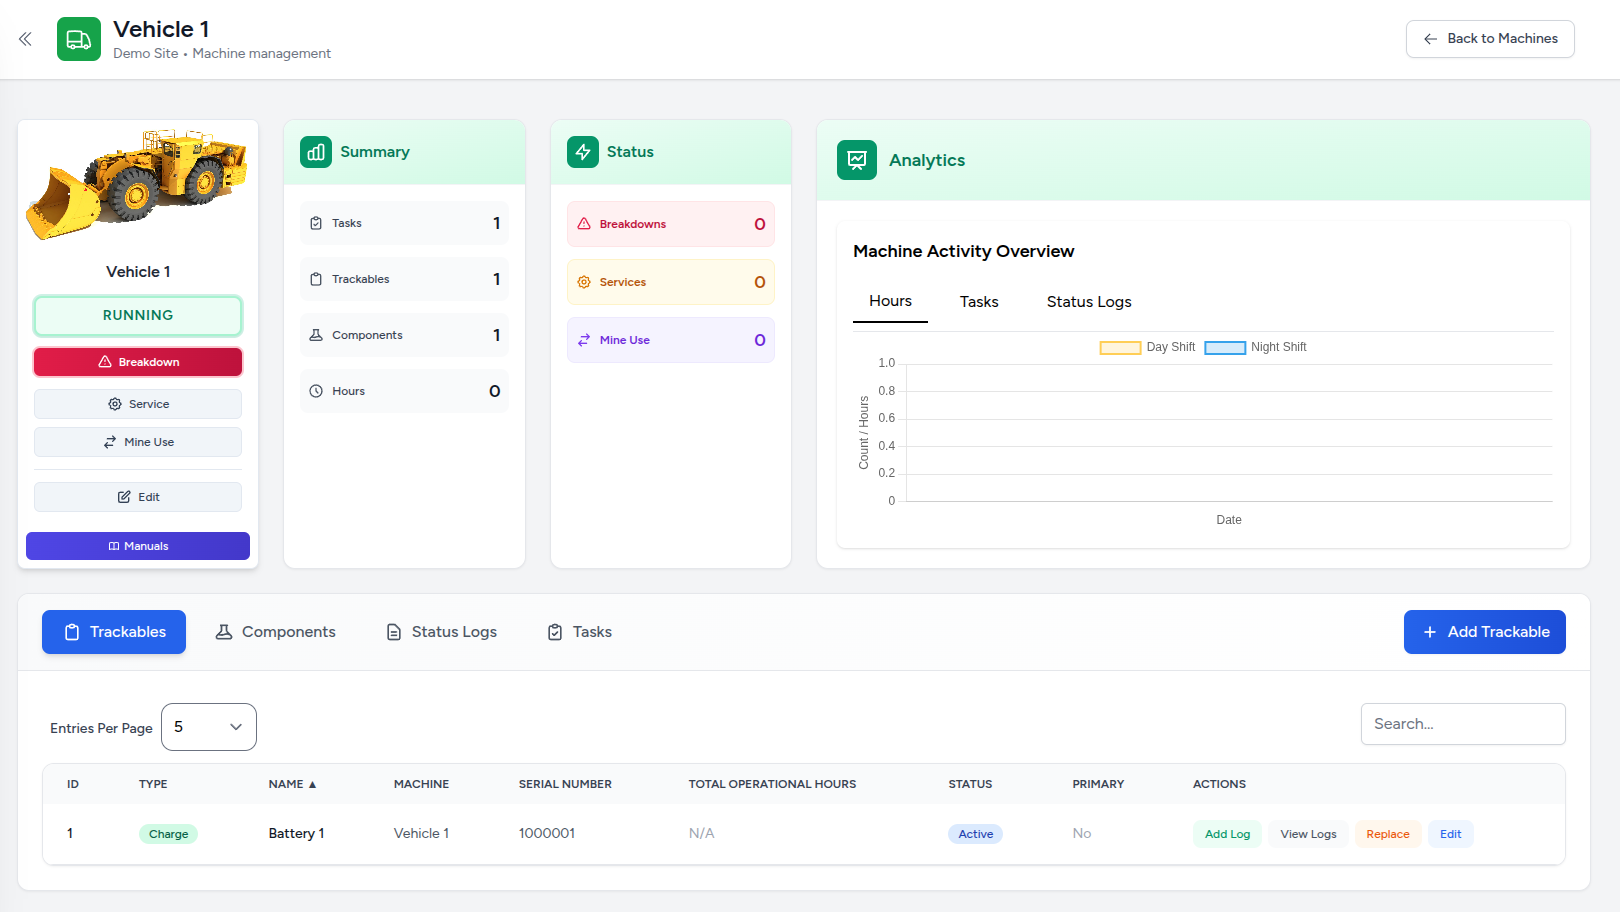Click the trackables Search field

[x=1462, y=724]
